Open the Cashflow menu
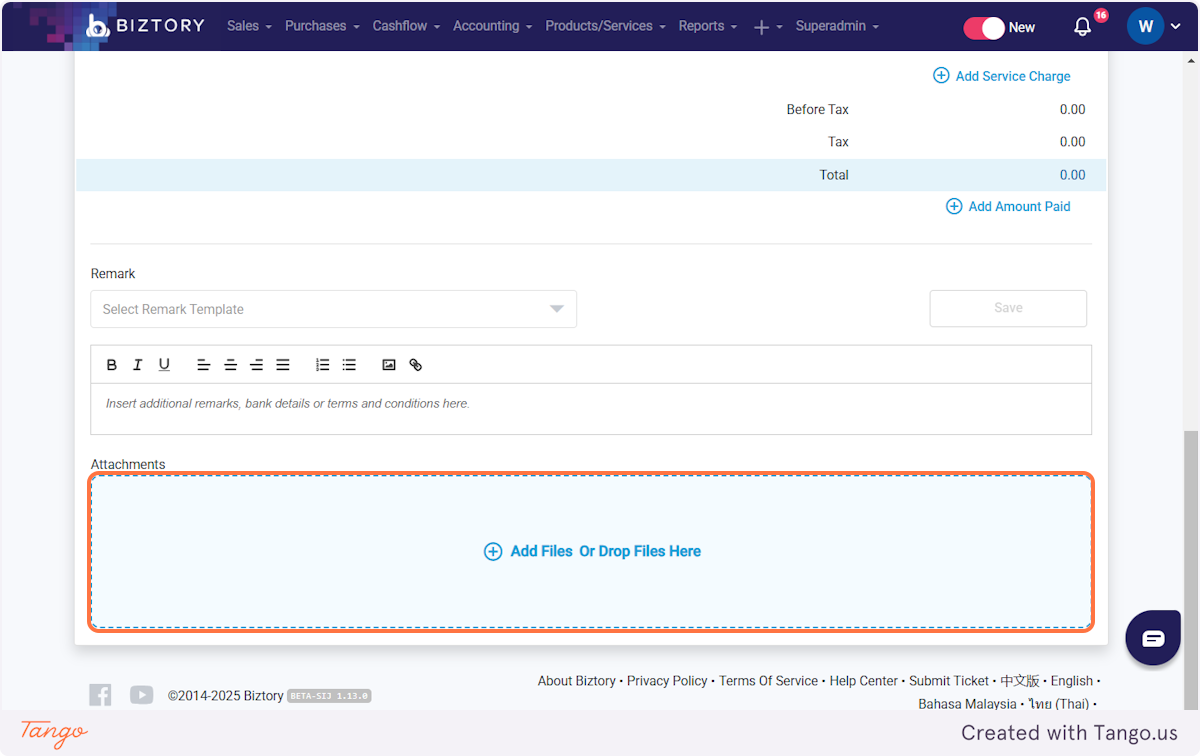Screen dimensions: 1200x756 pyautogui.click(x=406, y=26)
